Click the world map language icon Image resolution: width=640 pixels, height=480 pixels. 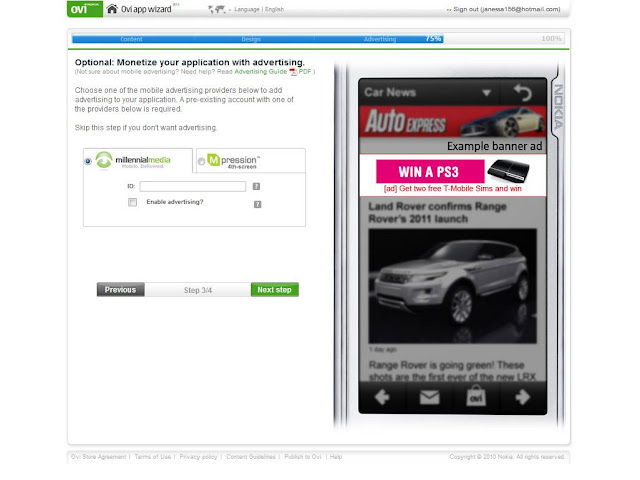tap(217, 9)
